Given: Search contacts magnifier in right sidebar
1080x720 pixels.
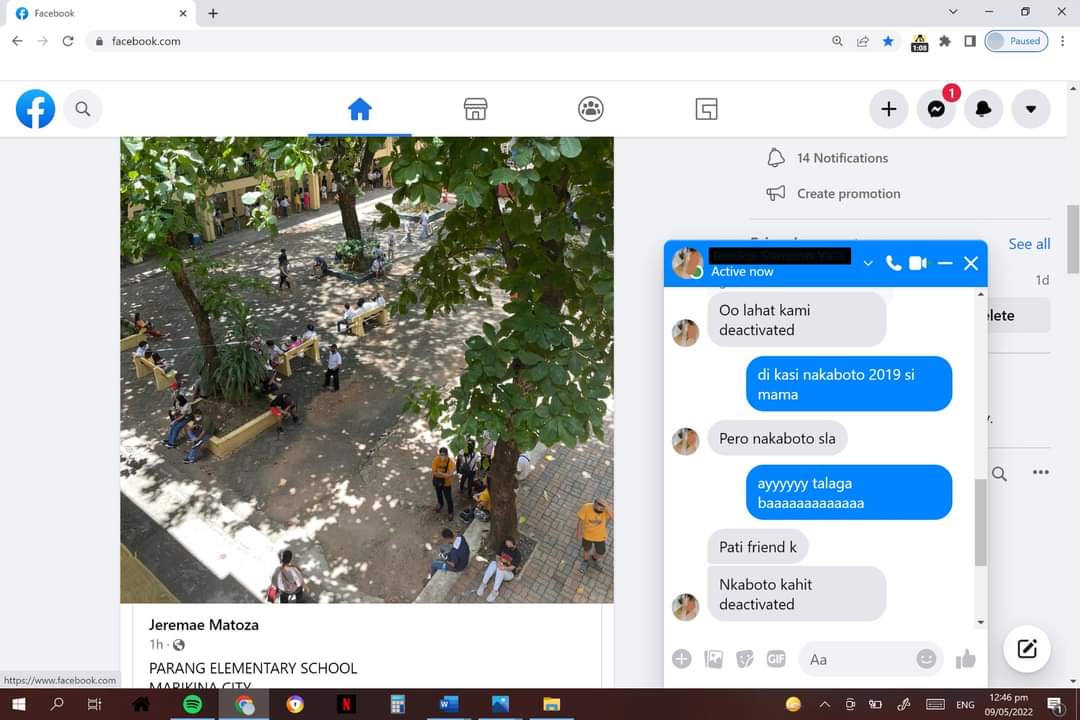Looking at the screenshot, I should coord(999,473).
